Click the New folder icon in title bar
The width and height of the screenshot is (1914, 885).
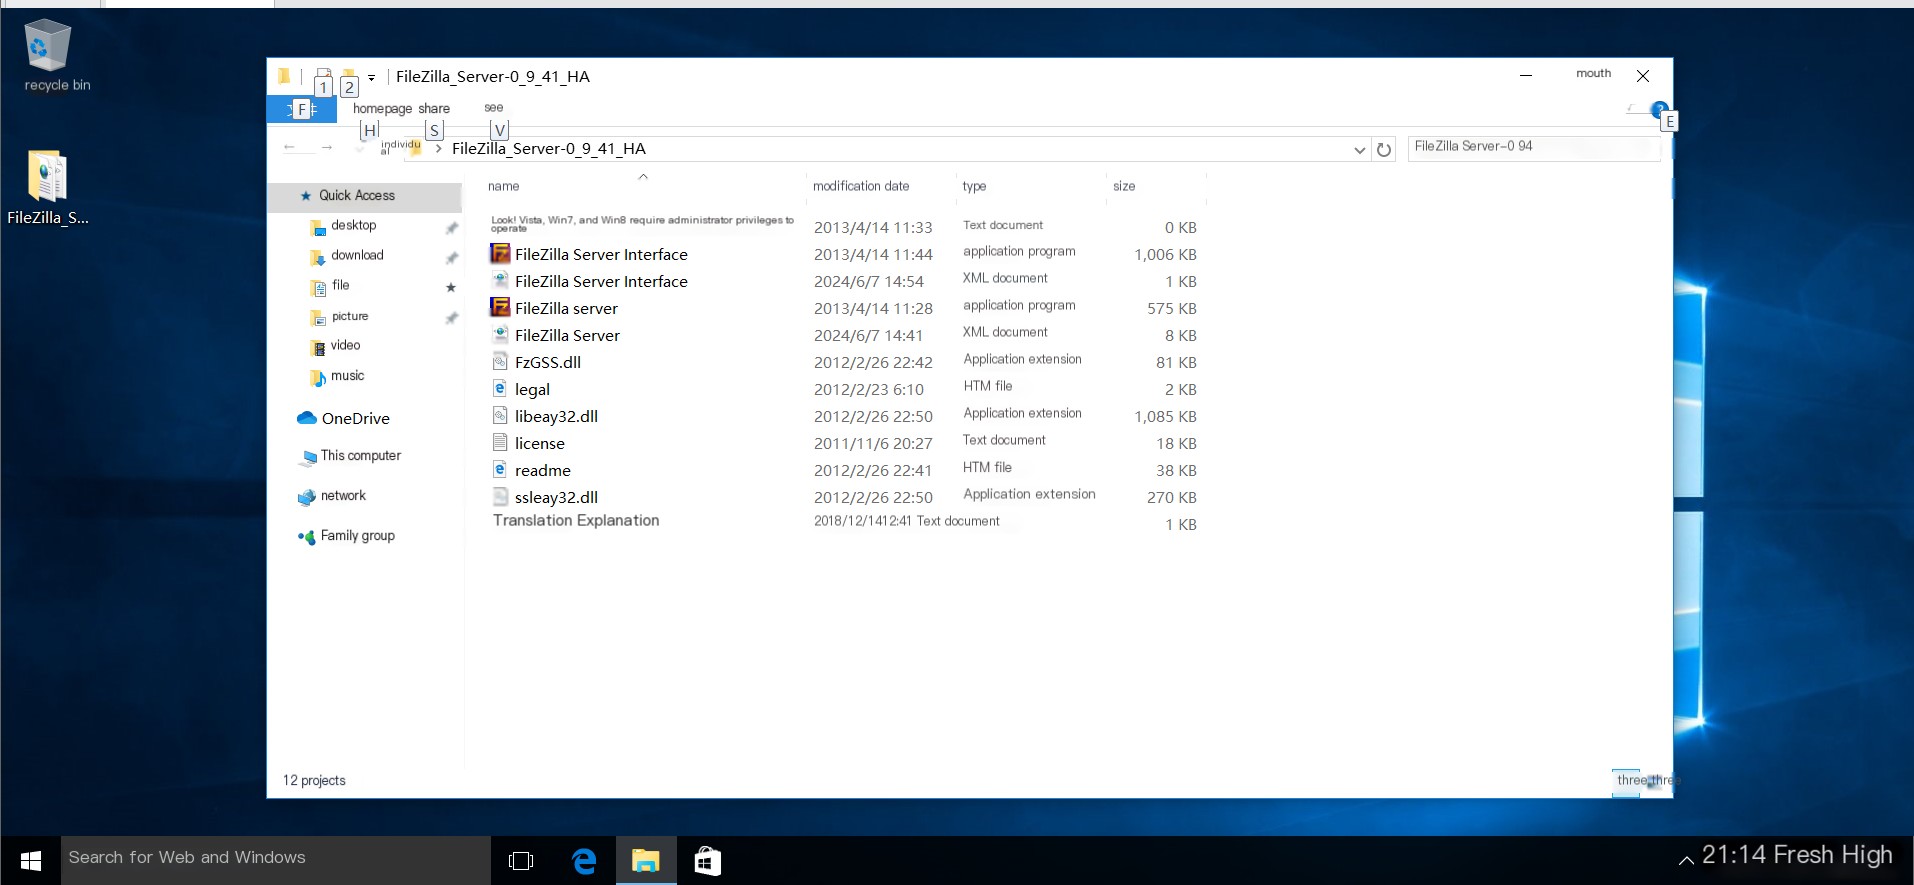pos(349,77)
